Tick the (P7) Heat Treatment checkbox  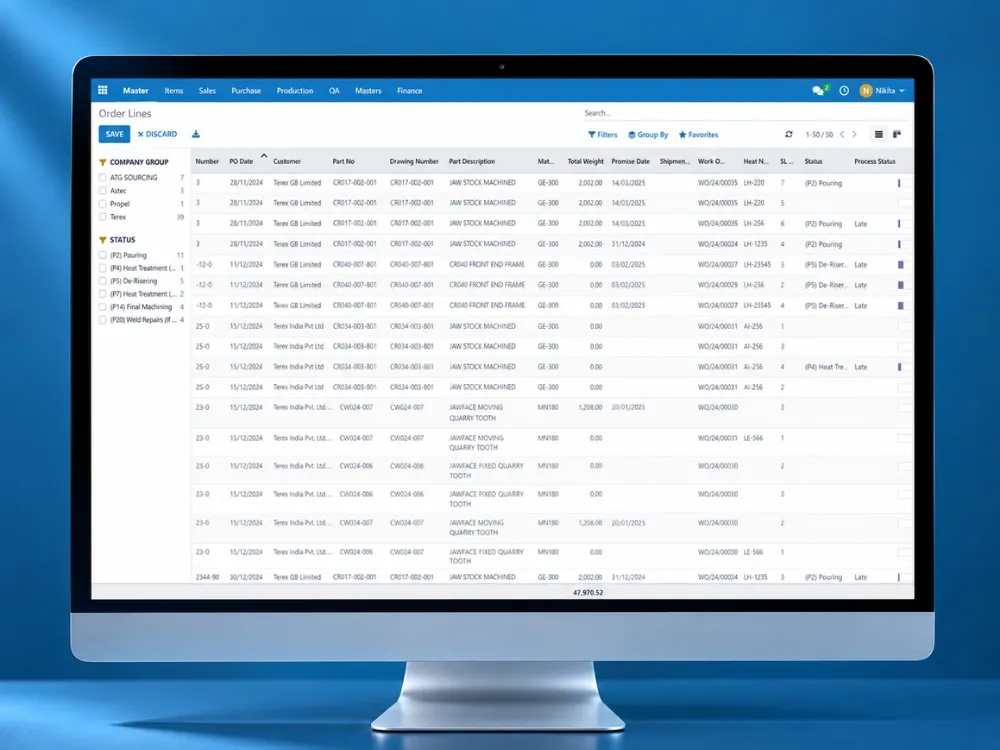tap(103, 294)
